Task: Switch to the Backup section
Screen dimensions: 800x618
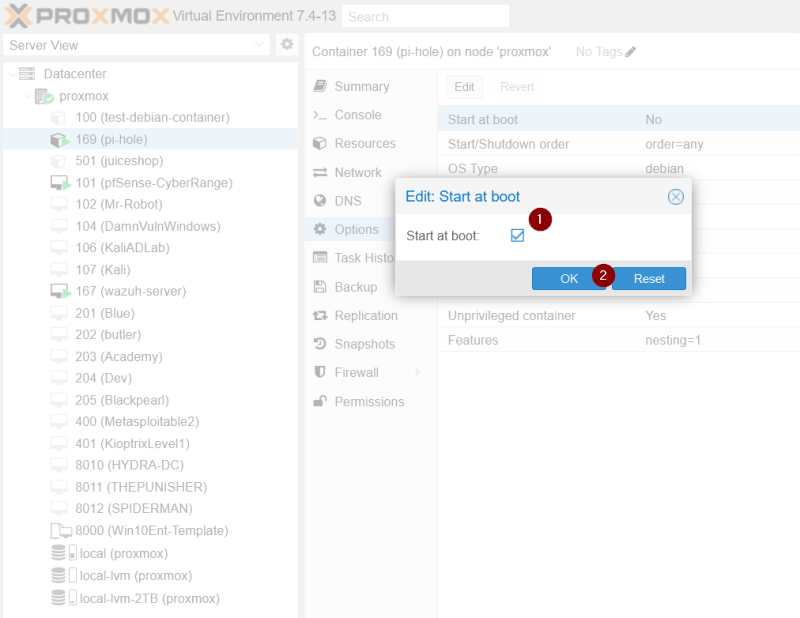Action: point(355,287)
